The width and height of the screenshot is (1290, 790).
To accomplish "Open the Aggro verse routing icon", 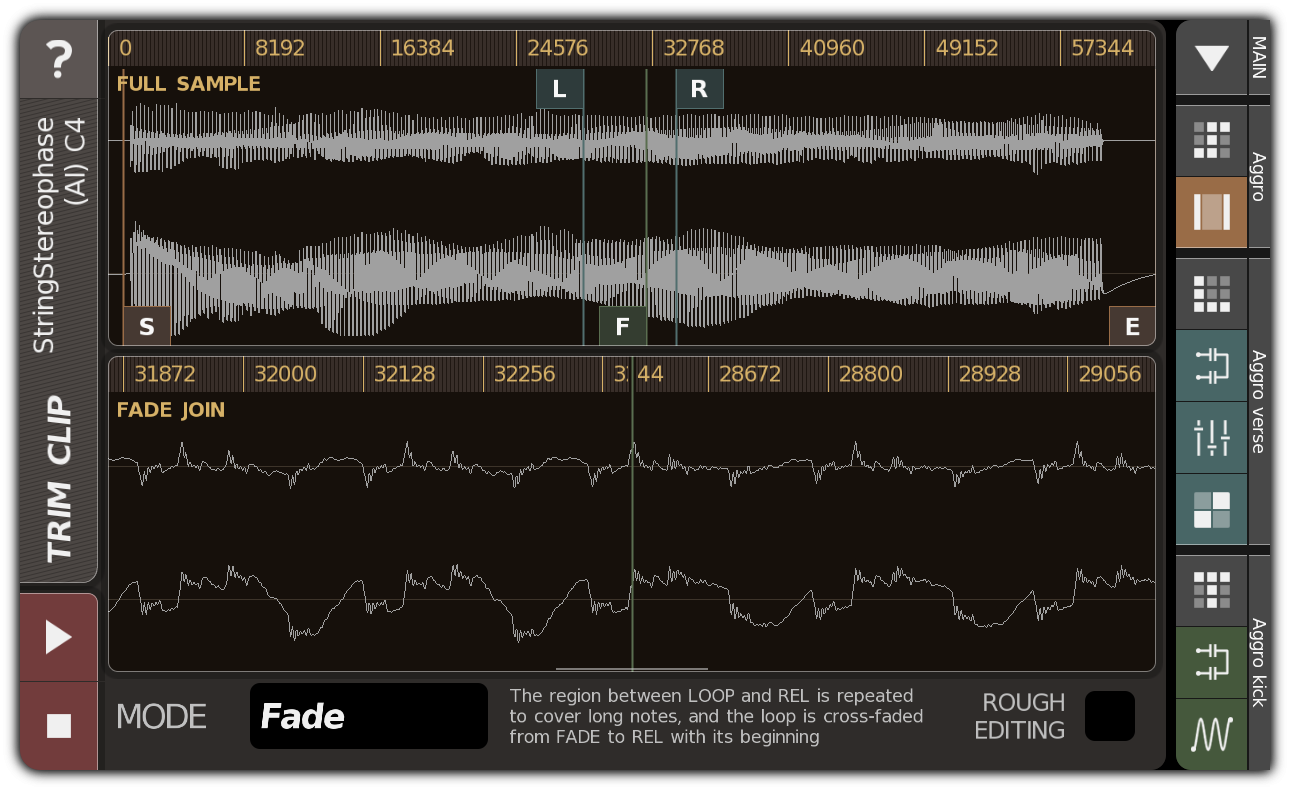I will point(1211,366).
